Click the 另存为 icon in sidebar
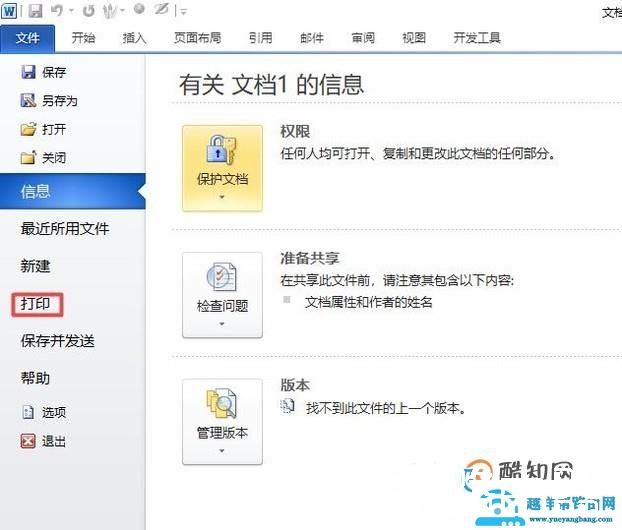This screenshot has height=530, width=622. (x=28, y=100)
